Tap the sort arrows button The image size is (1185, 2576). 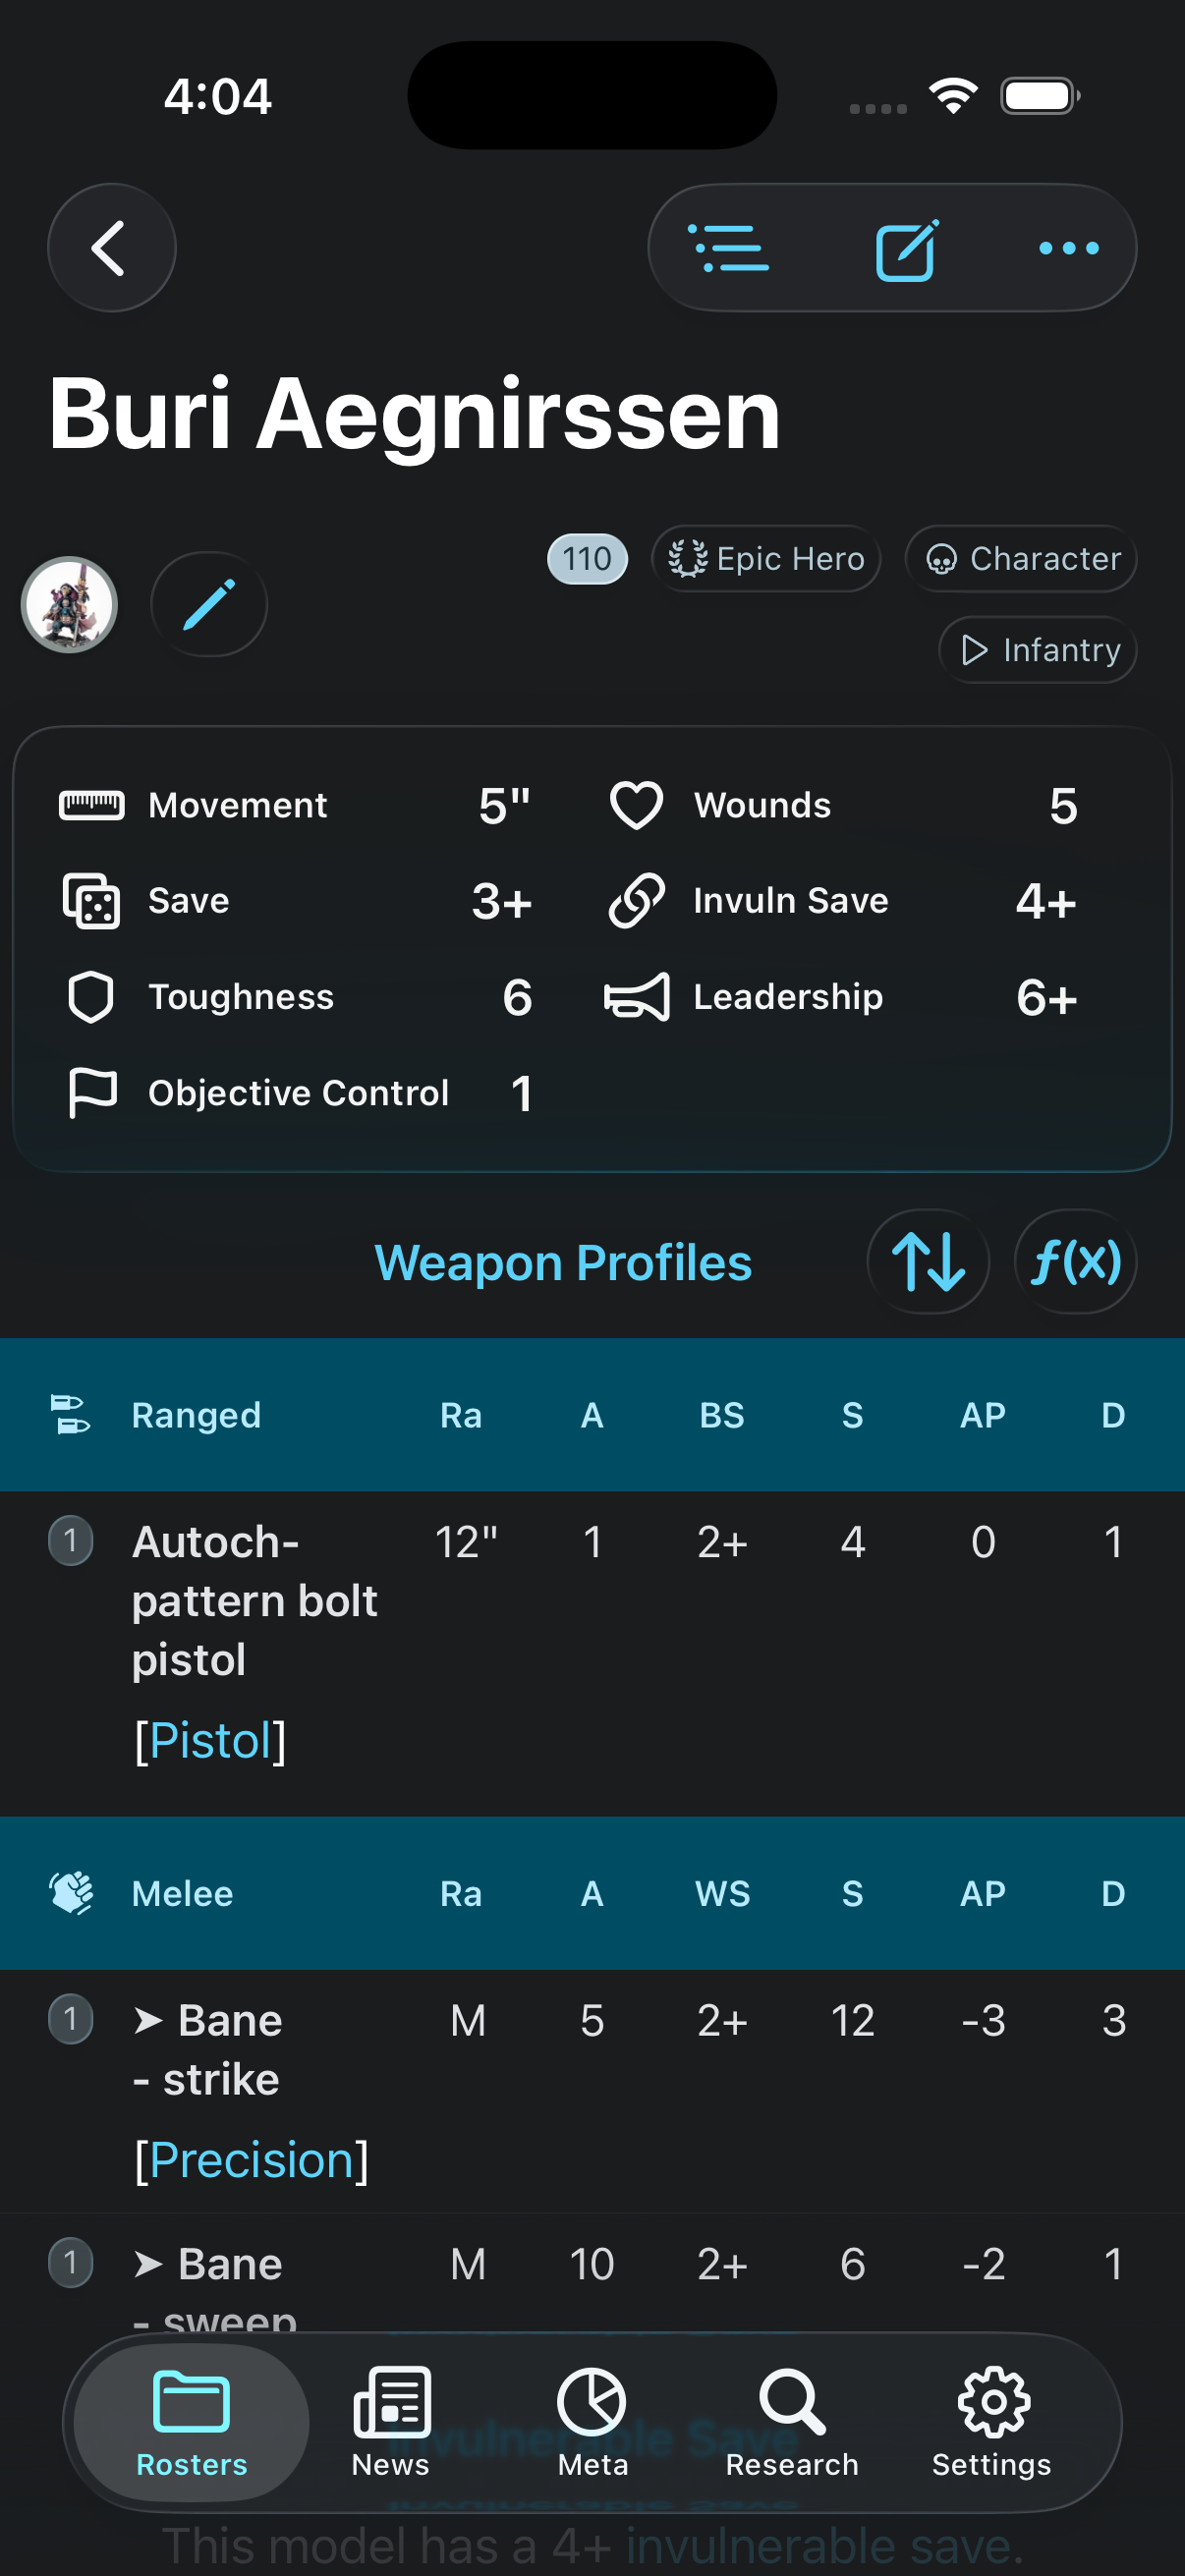pyautogui.click(x=928, y=1261)
